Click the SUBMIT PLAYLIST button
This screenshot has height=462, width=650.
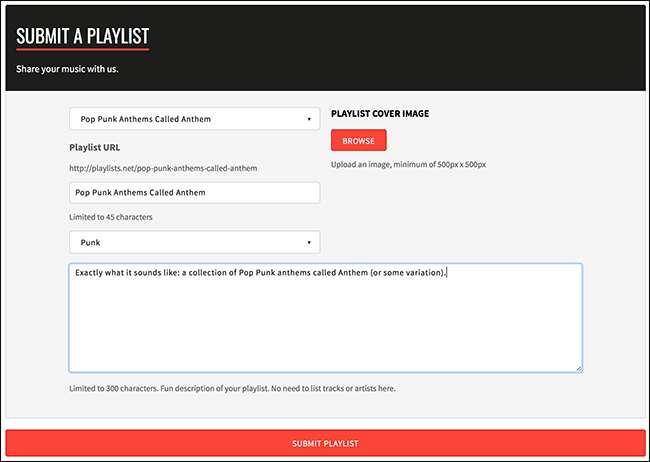coord(325,443)
